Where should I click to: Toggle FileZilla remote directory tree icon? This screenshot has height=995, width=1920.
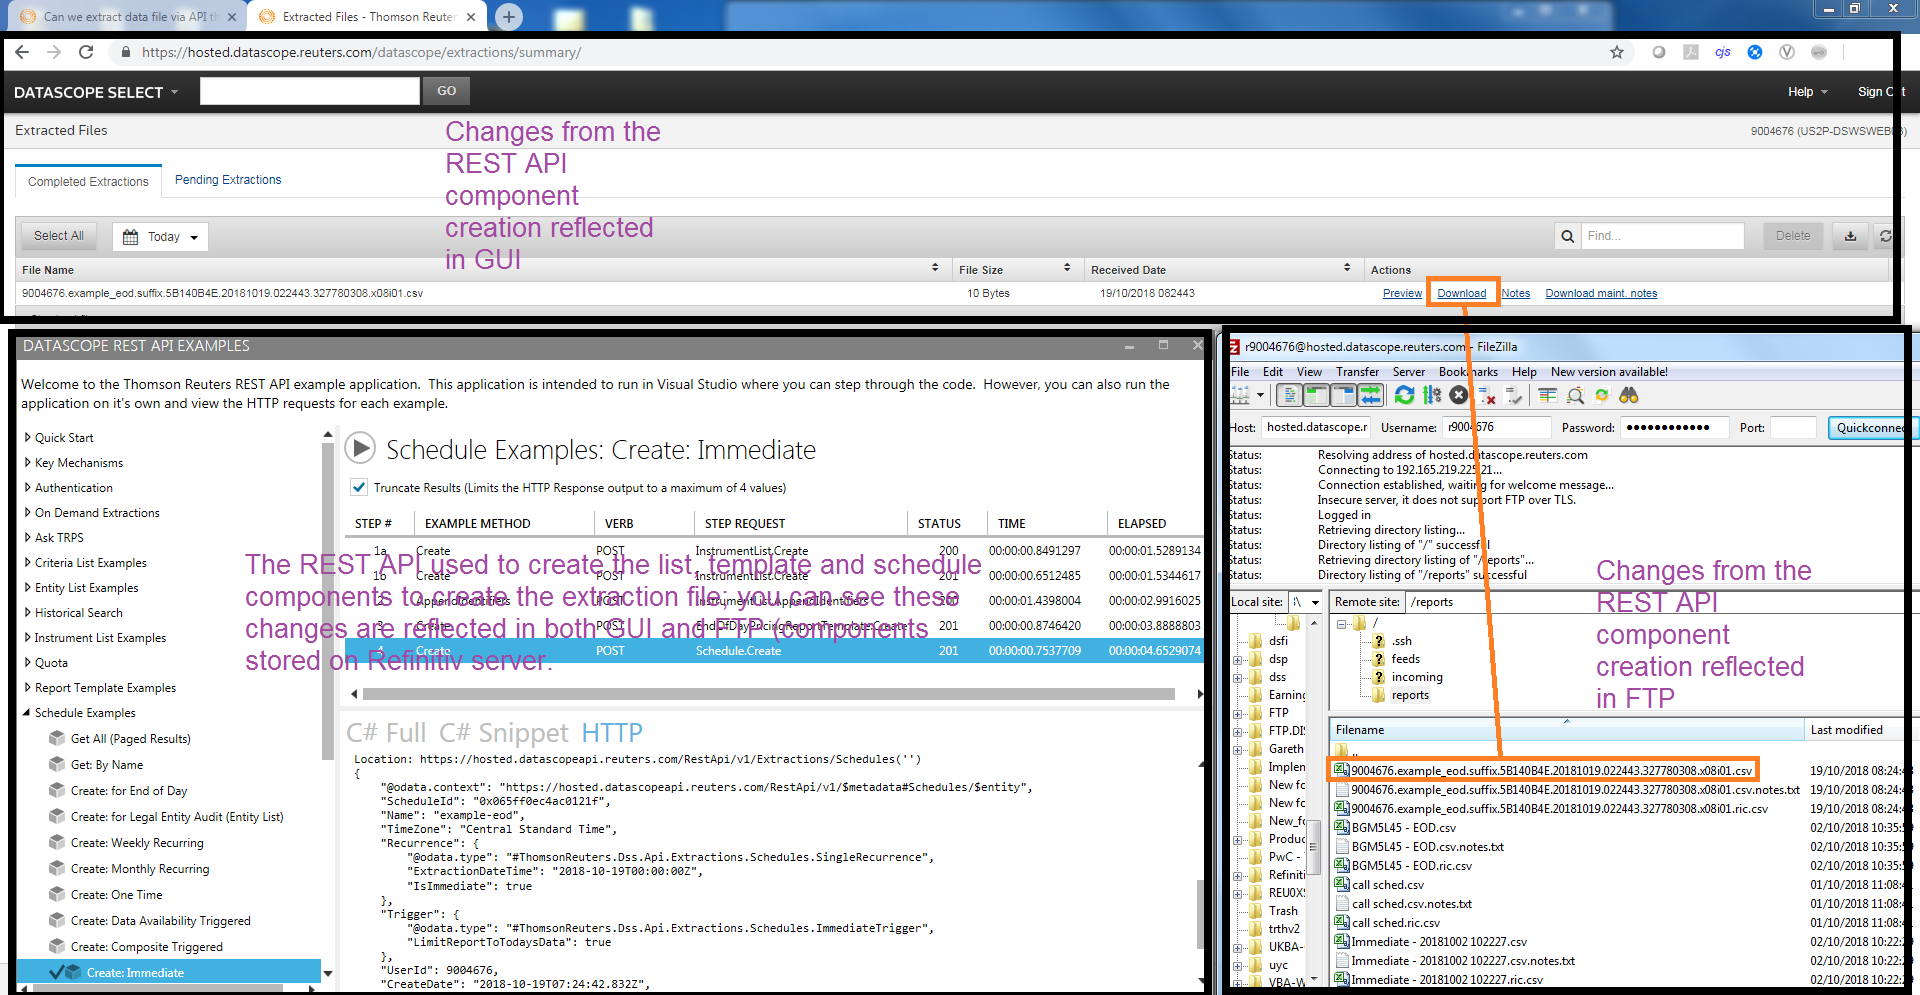pos(1343,396)
